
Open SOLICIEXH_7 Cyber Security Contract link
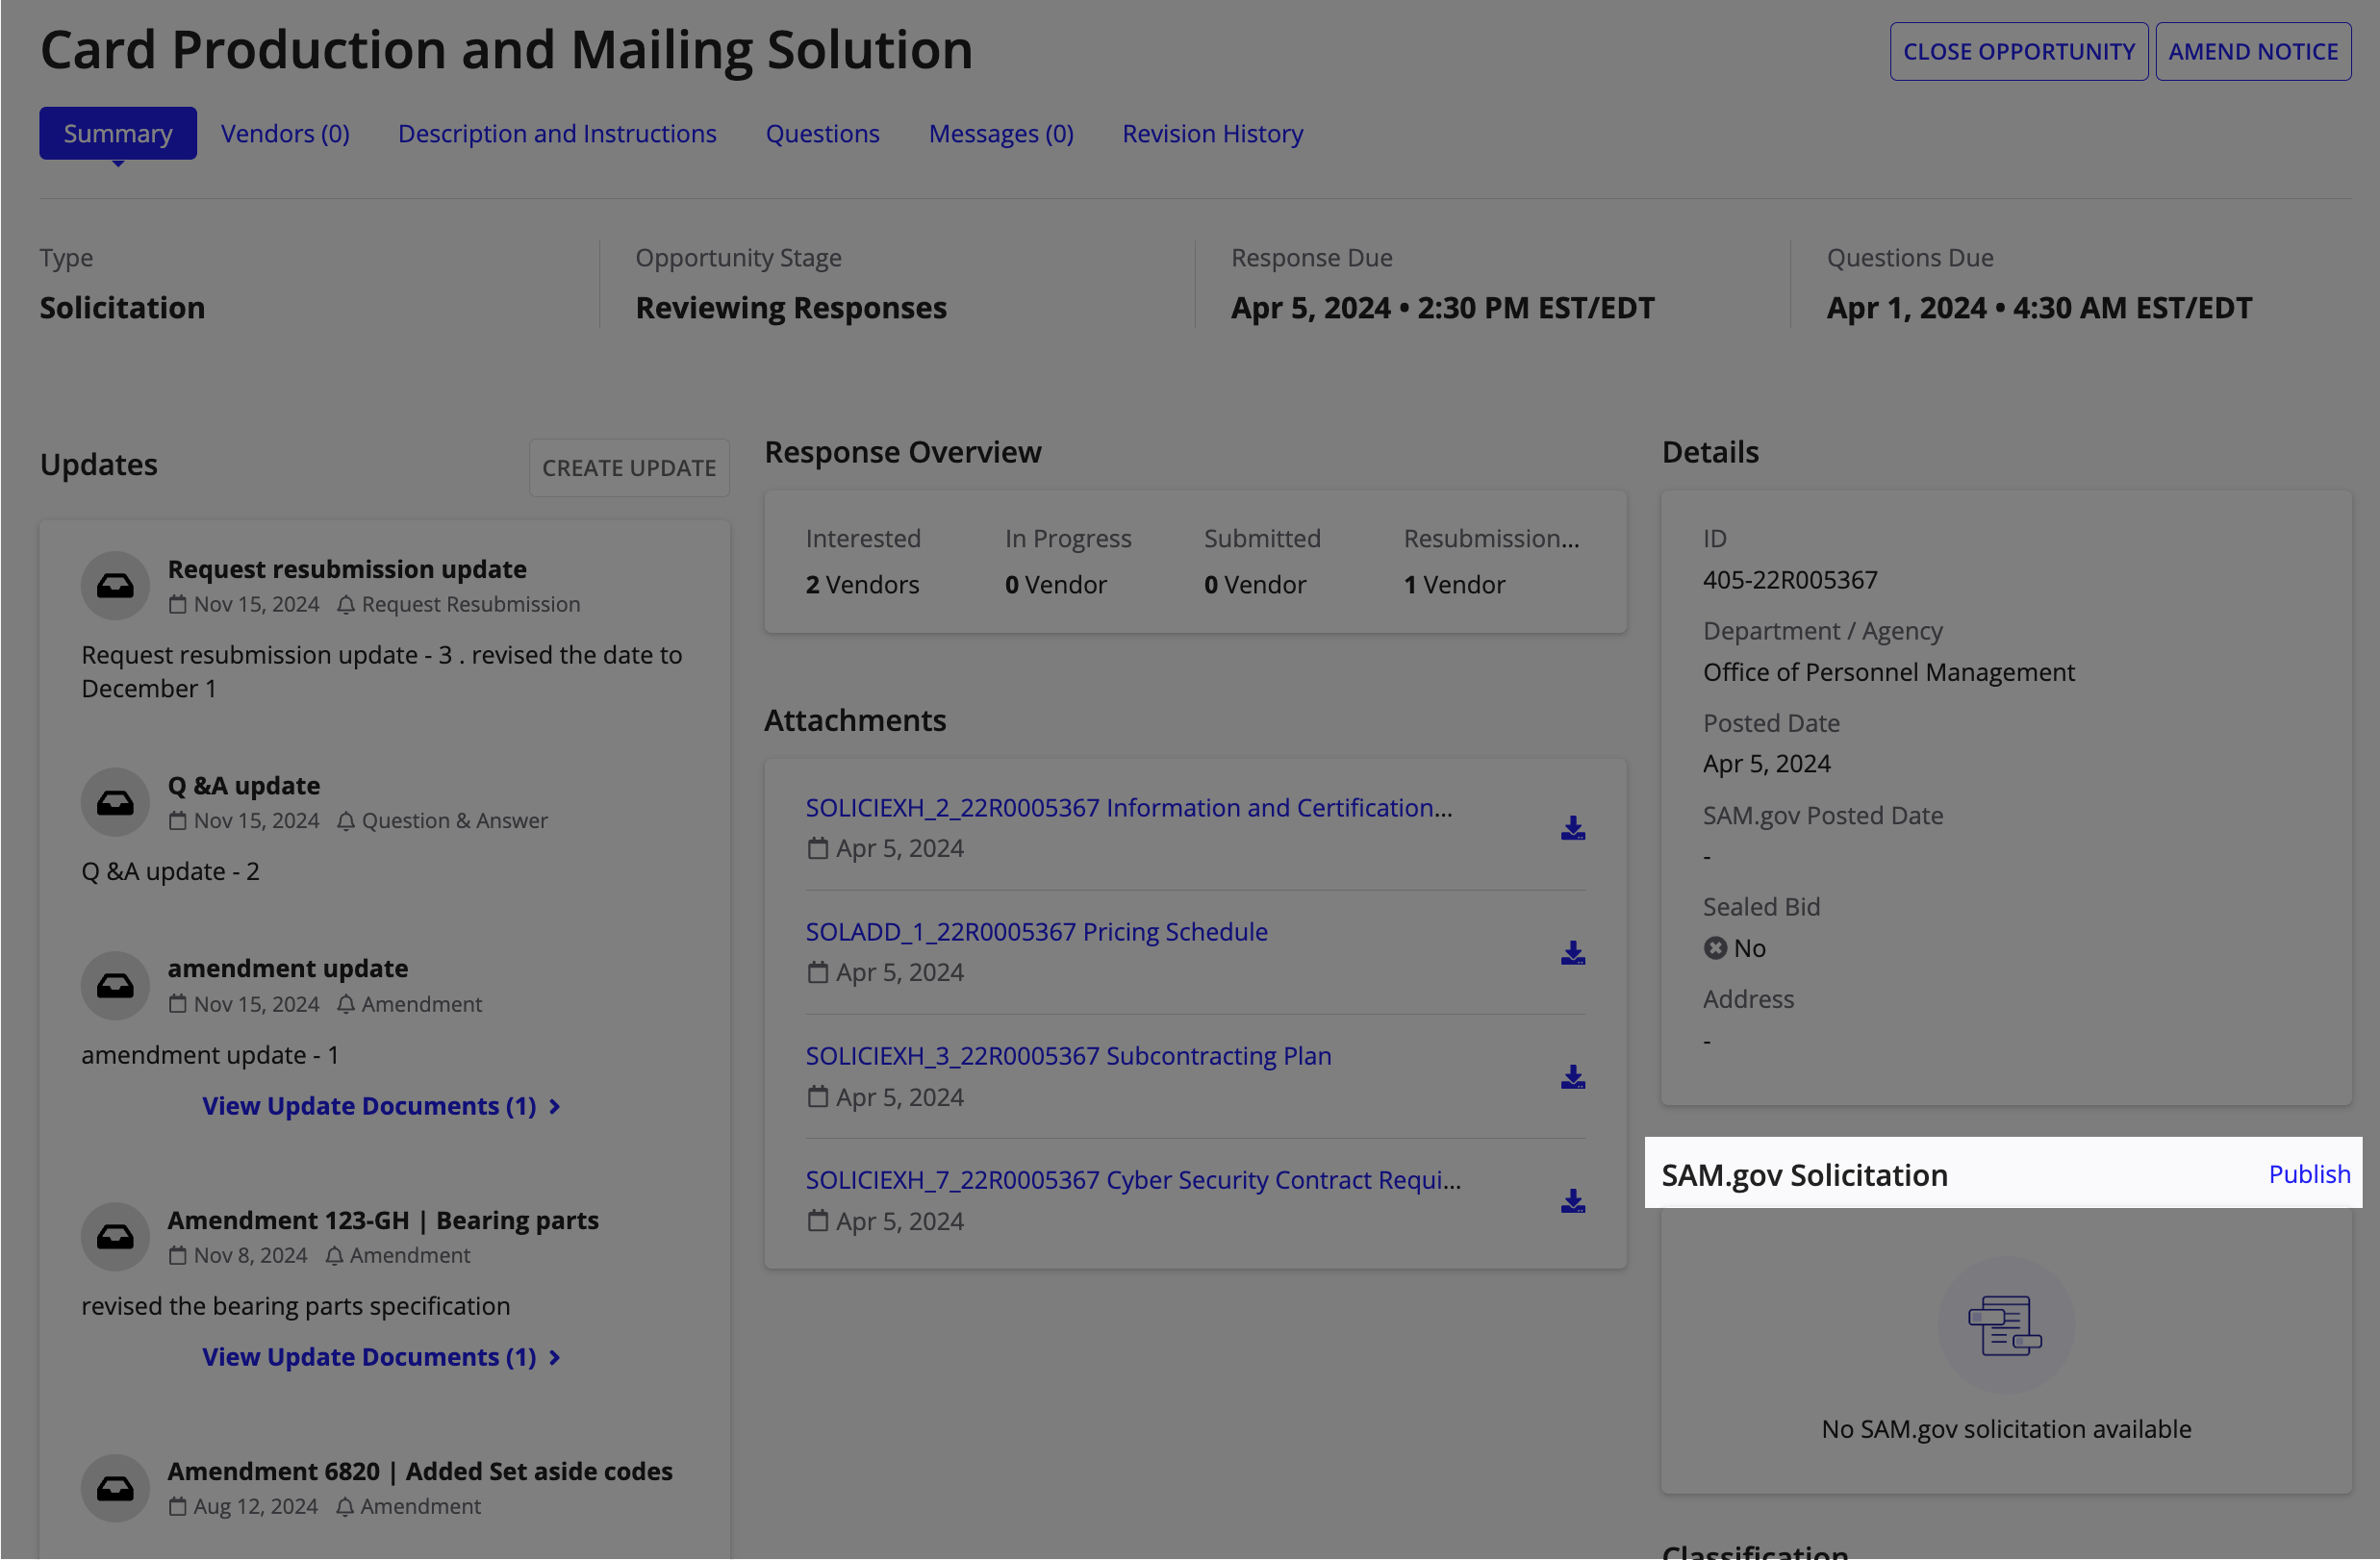coord(1133,1180)
